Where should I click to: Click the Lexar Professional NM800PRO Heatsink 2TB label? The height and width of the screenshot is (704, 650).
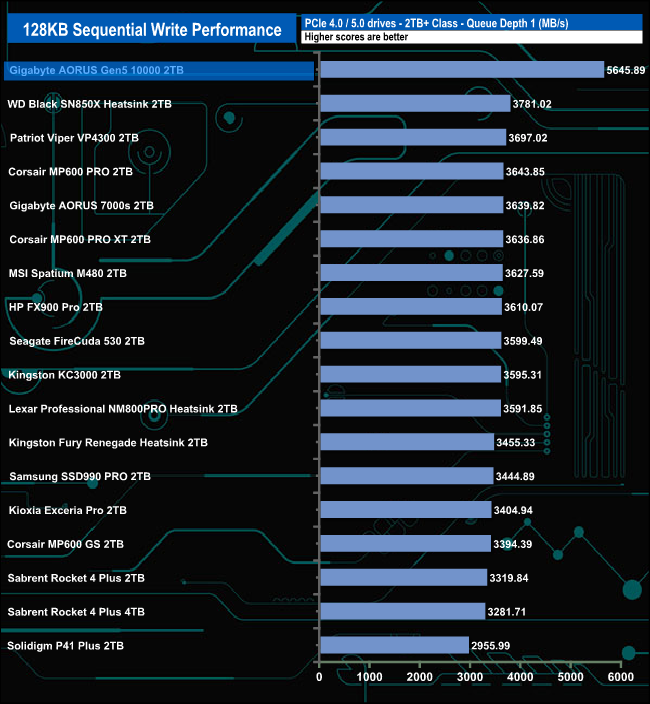[x=123, y=409]
